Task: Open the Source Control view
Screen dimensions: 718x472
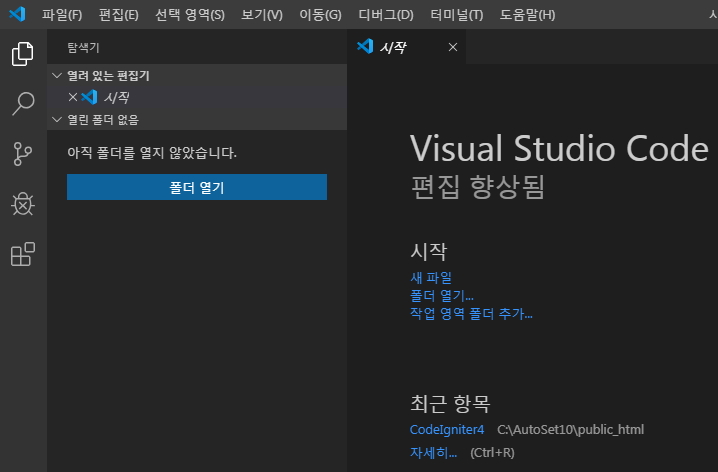Action: 22,154
